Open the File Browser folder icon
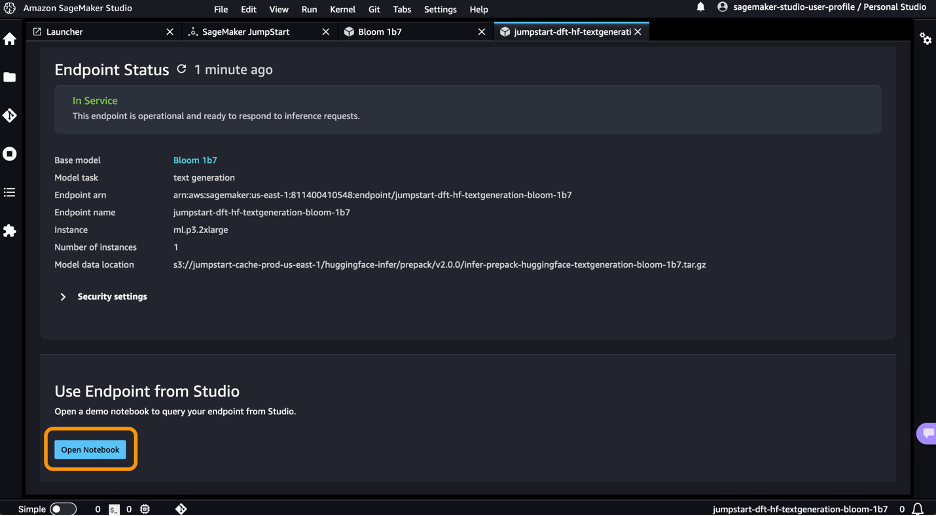The width and height of the screenshot is (936, 516). (x=10, y=77)
